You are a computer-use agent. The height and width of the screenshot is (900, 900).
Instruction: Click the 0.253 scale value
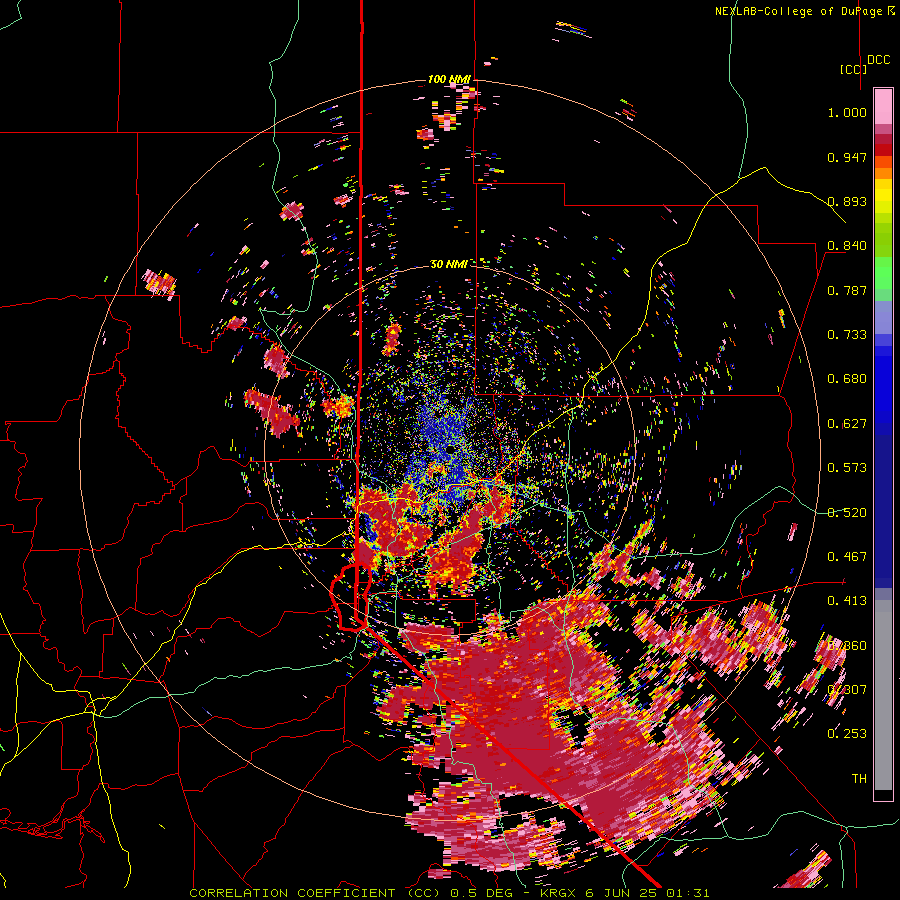847,734
